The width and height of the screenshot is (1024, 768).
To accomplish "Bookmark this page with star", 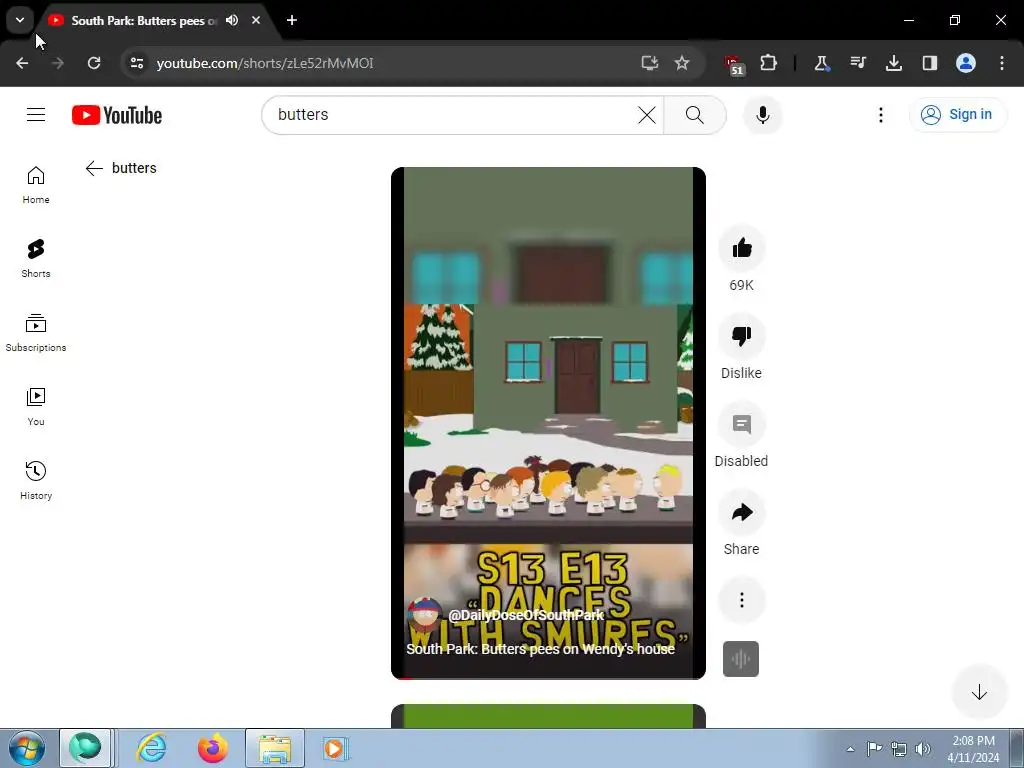I will click(x=682, y=63).
